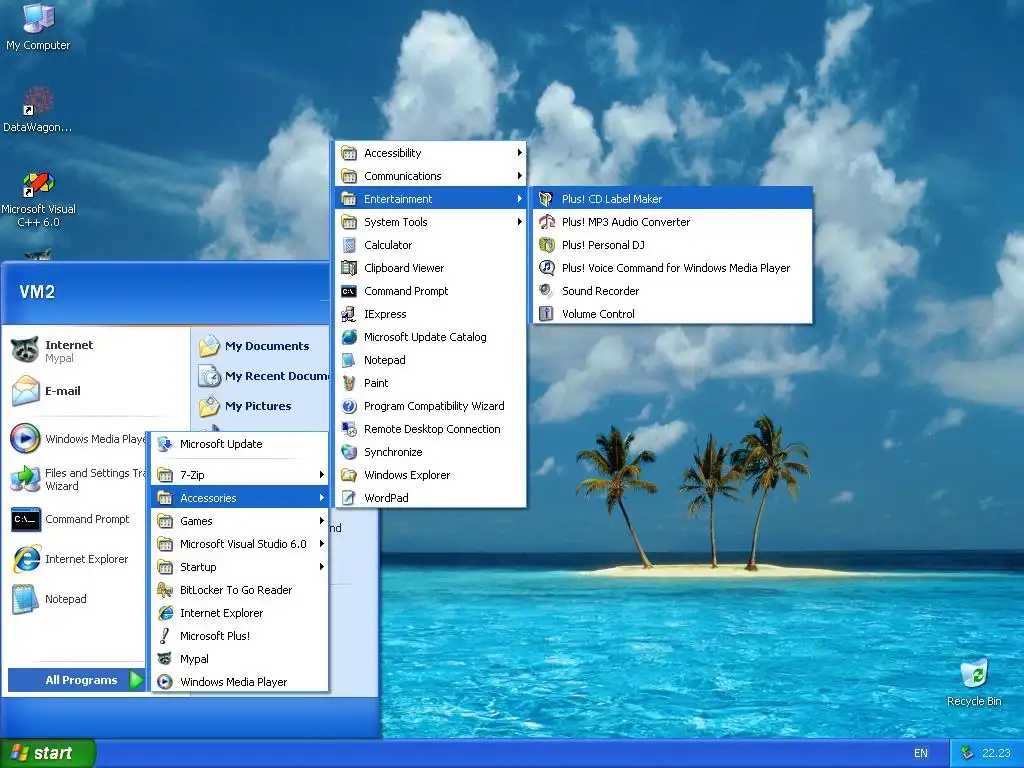Open Internet Mypal pinned entry

95,351
